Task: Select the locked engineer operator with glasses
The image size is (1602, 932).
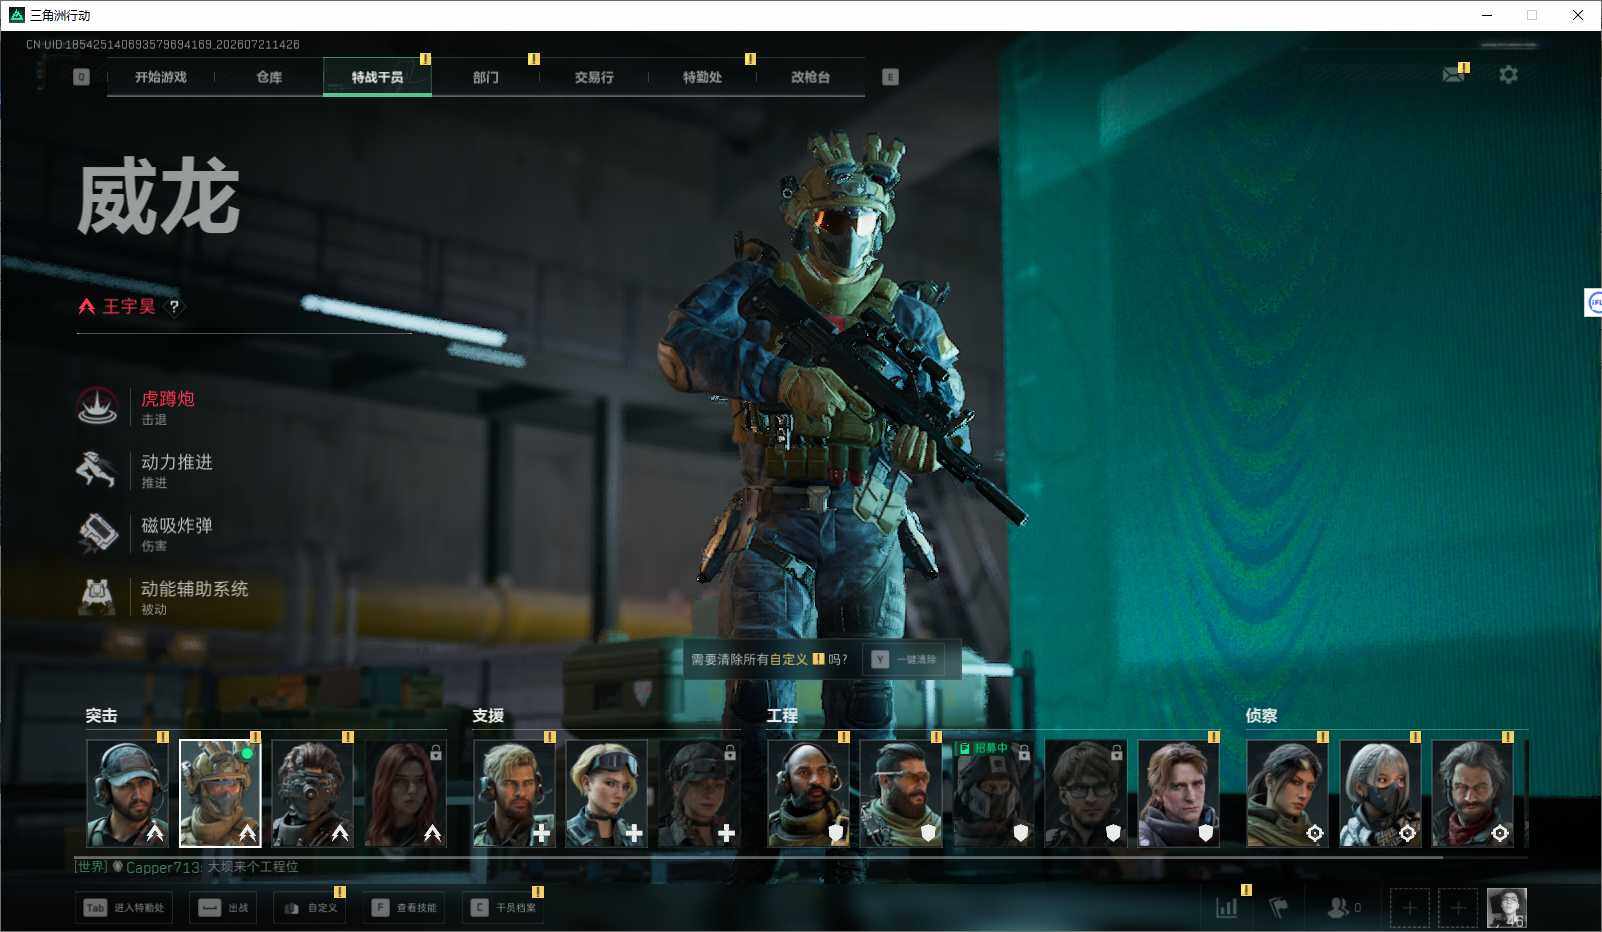Action: pos(1086,793)
